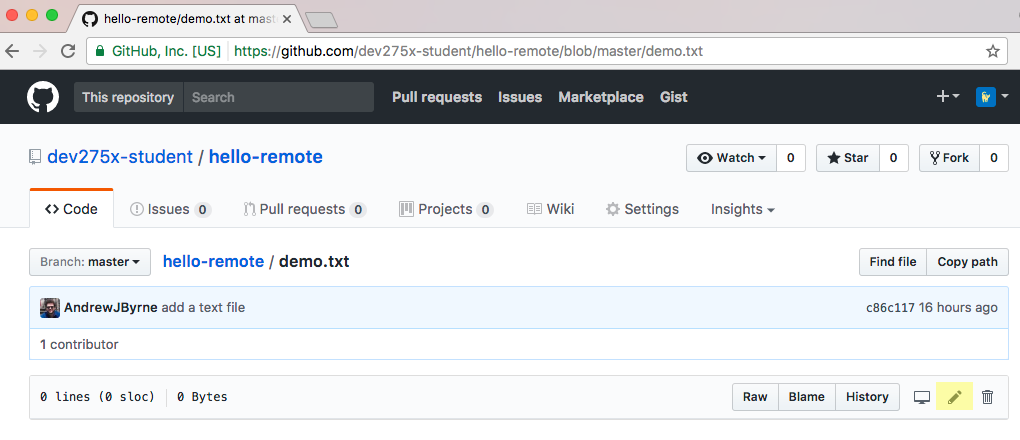The height and width of the screenshot is (440, 1020).
Task: Open the Issues tab
Action: (x=170, y=209)
